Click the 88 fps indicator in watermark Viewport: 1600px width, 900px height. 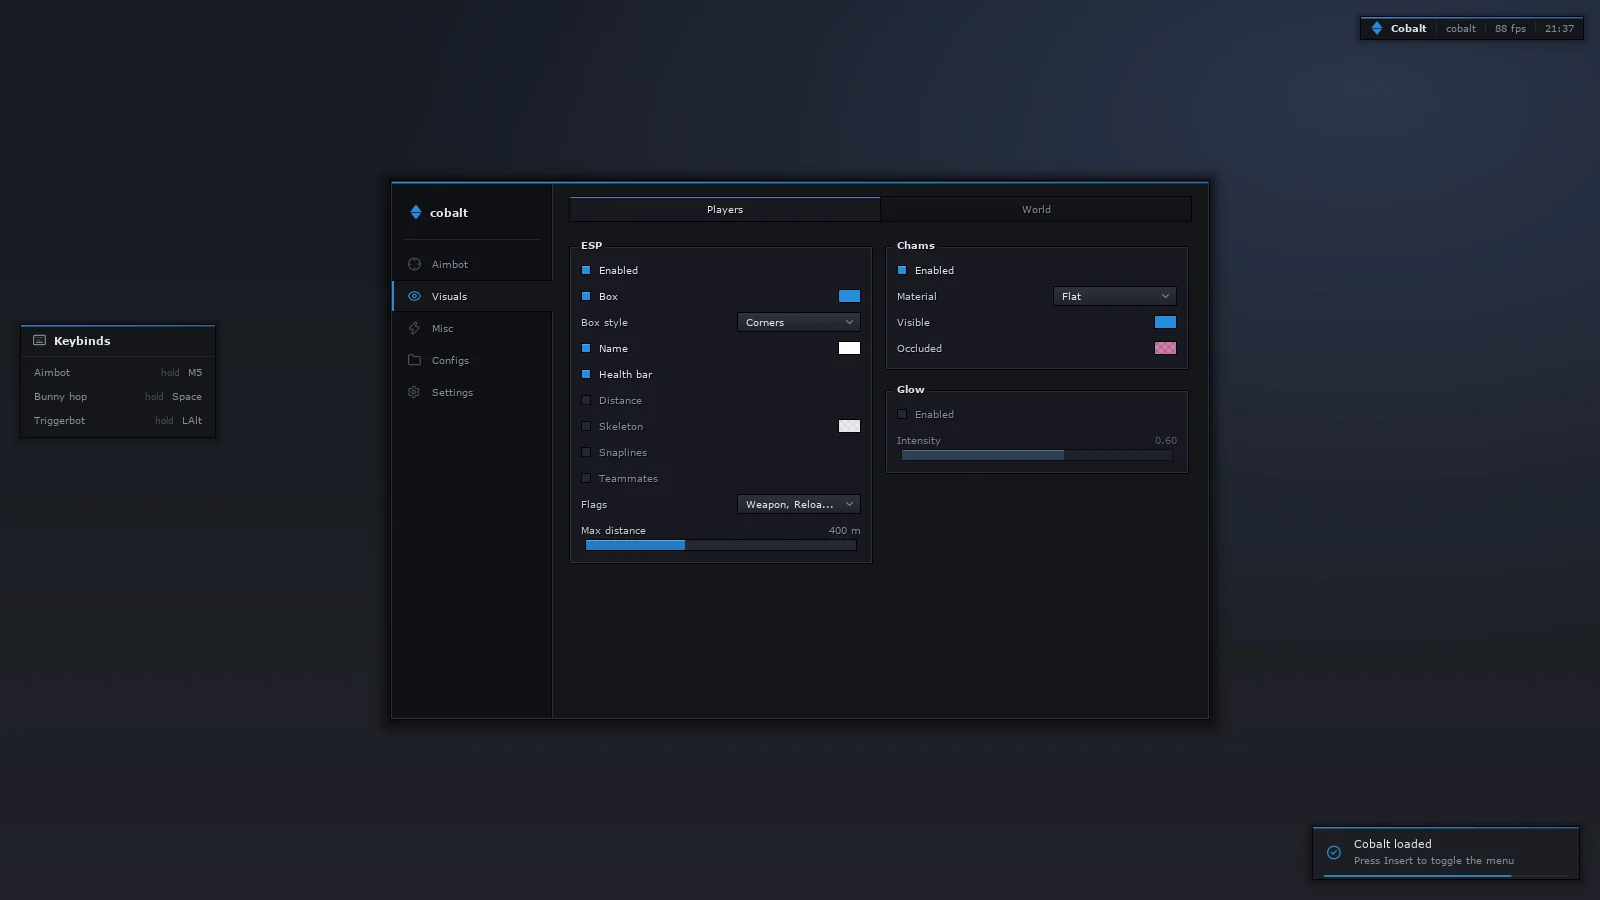(1510, 28)
